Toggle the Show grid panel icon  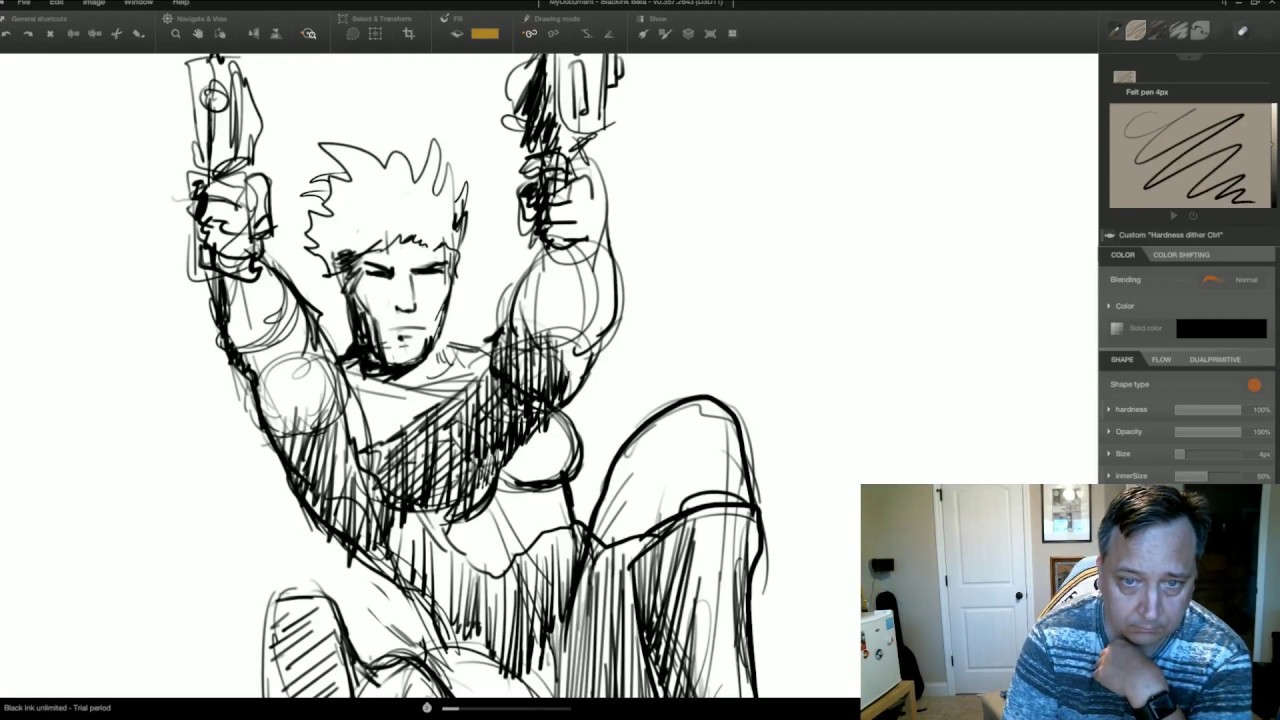click(x=732, y=34)
